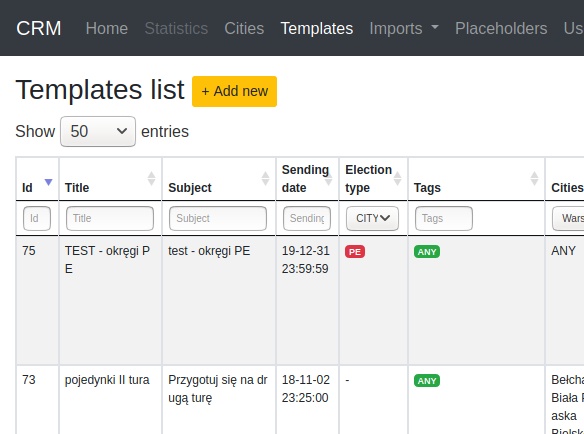Click sending date 19-12-31 23:59:59
Screen dimensions: 584x434
tap(306, 260)
